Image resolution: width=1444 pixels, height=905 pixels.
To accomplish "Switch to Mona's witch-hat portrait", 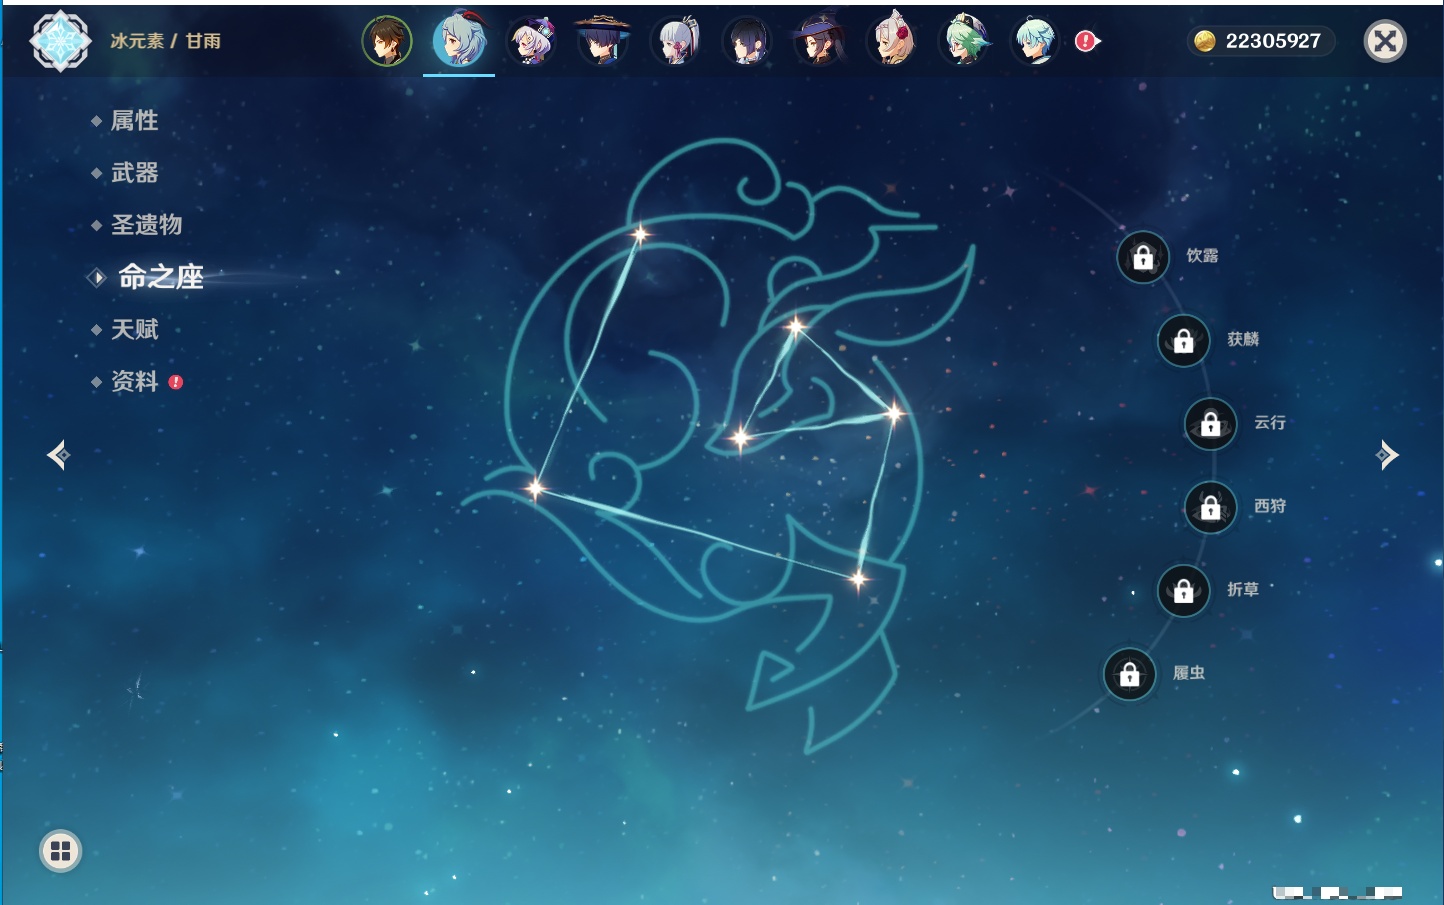I will point(819,42).
